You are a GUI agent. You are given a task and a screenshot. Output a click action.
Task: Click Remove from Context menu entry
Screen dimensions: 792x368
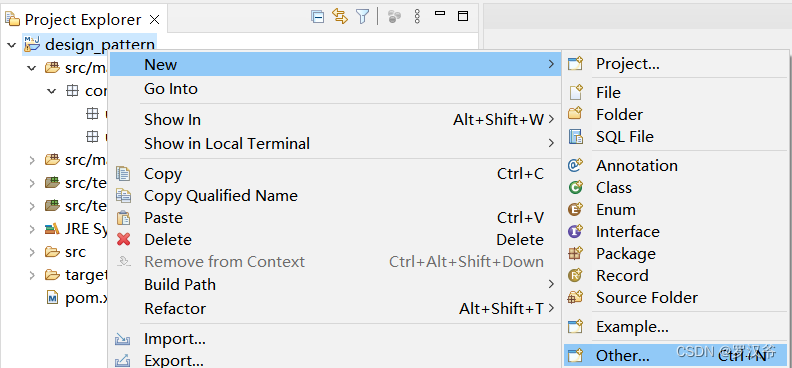point(335,262)
